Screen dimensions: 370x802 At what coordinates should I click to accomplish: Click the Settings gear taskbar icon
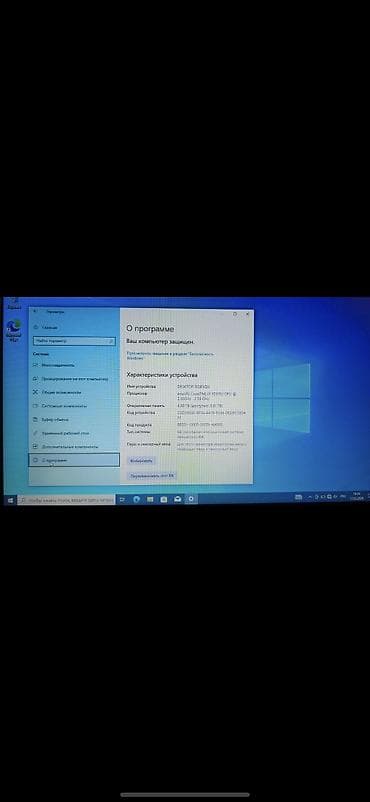(191, 499)
